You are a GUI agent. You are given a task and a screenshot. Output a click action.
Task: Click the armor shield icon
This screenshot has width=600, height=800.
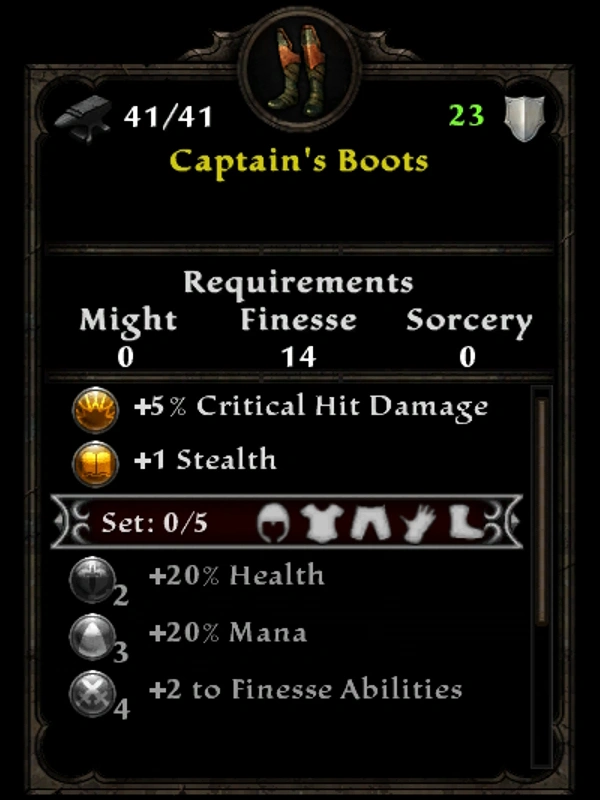524,118
